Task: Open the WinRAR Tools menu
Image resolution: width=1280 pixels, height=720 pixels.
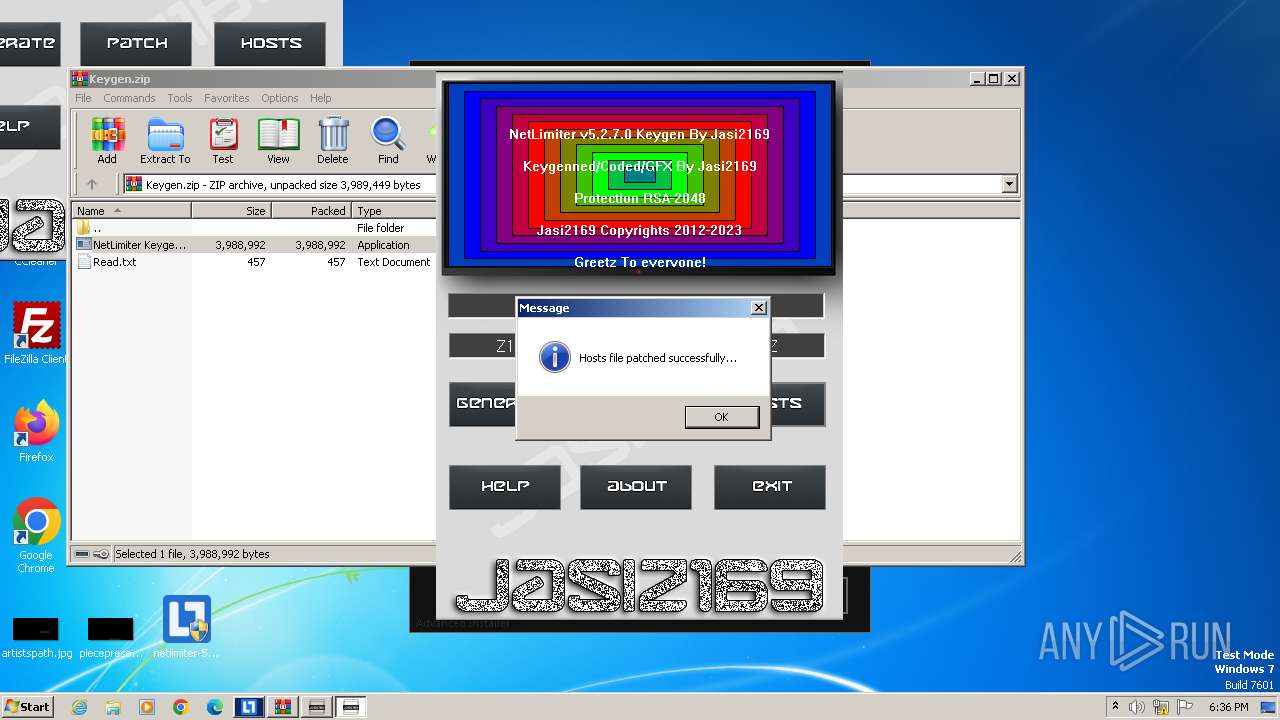Action: point(180,98)
